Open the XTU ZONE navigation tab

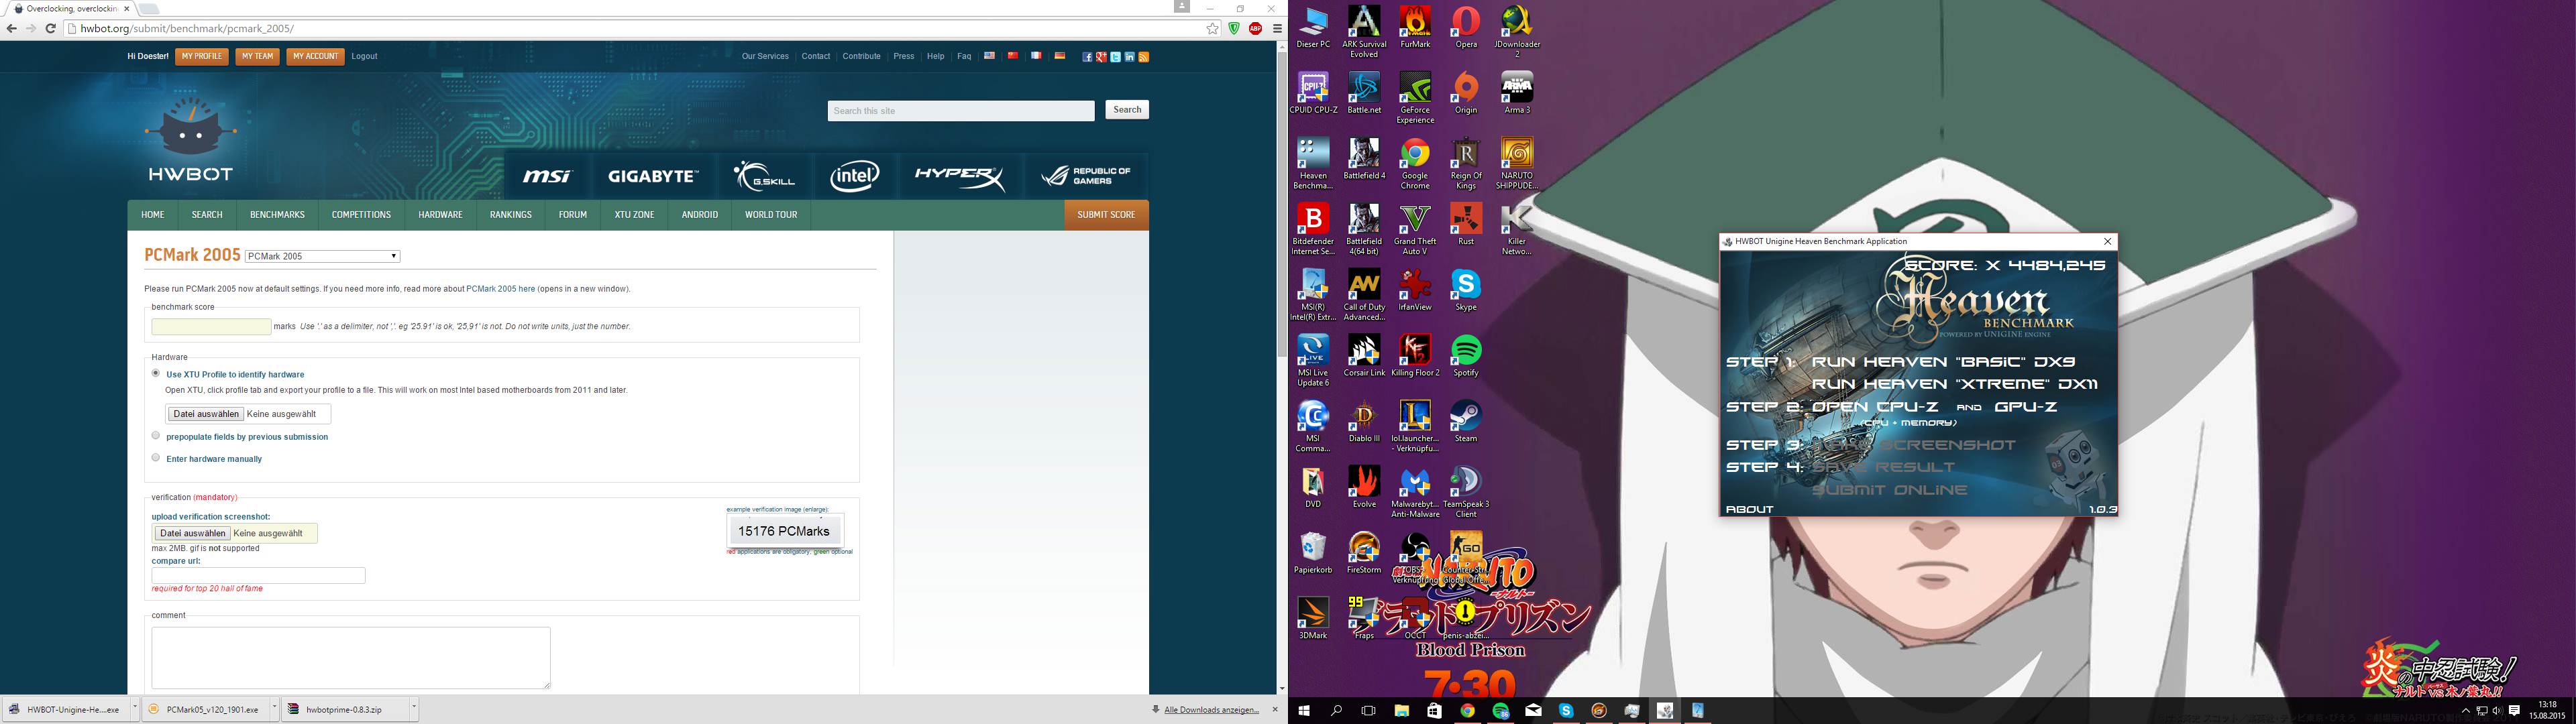pos(634,215)
